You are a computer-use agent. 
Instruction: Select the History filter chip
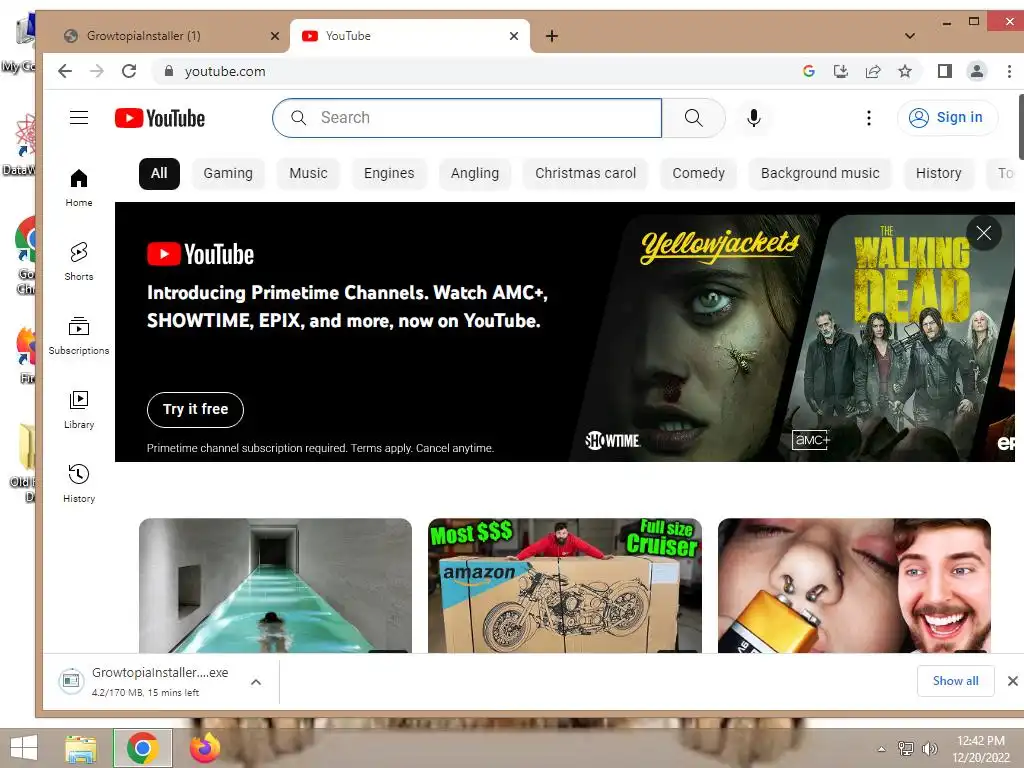point(938,174)
